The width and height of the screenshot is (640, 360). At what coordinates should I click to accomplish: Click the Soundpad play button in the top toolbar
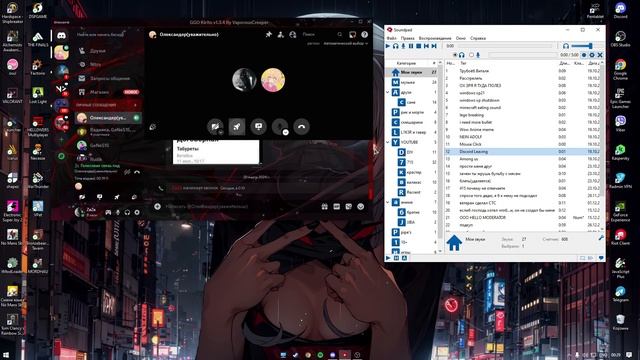coord(388,46)
